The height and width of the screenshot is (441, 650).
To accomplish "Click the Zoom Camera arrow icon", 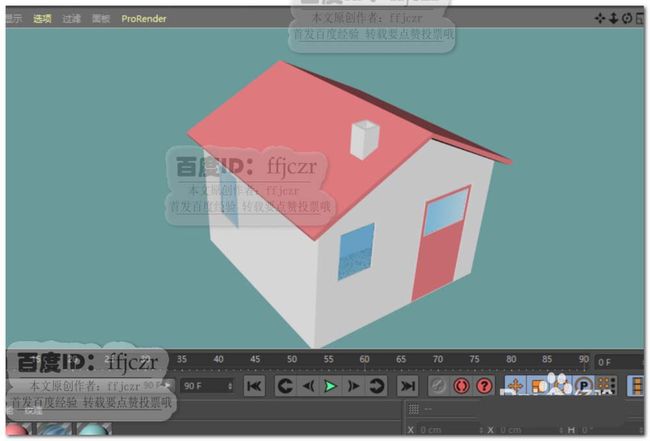I will [x=614, y=18].
